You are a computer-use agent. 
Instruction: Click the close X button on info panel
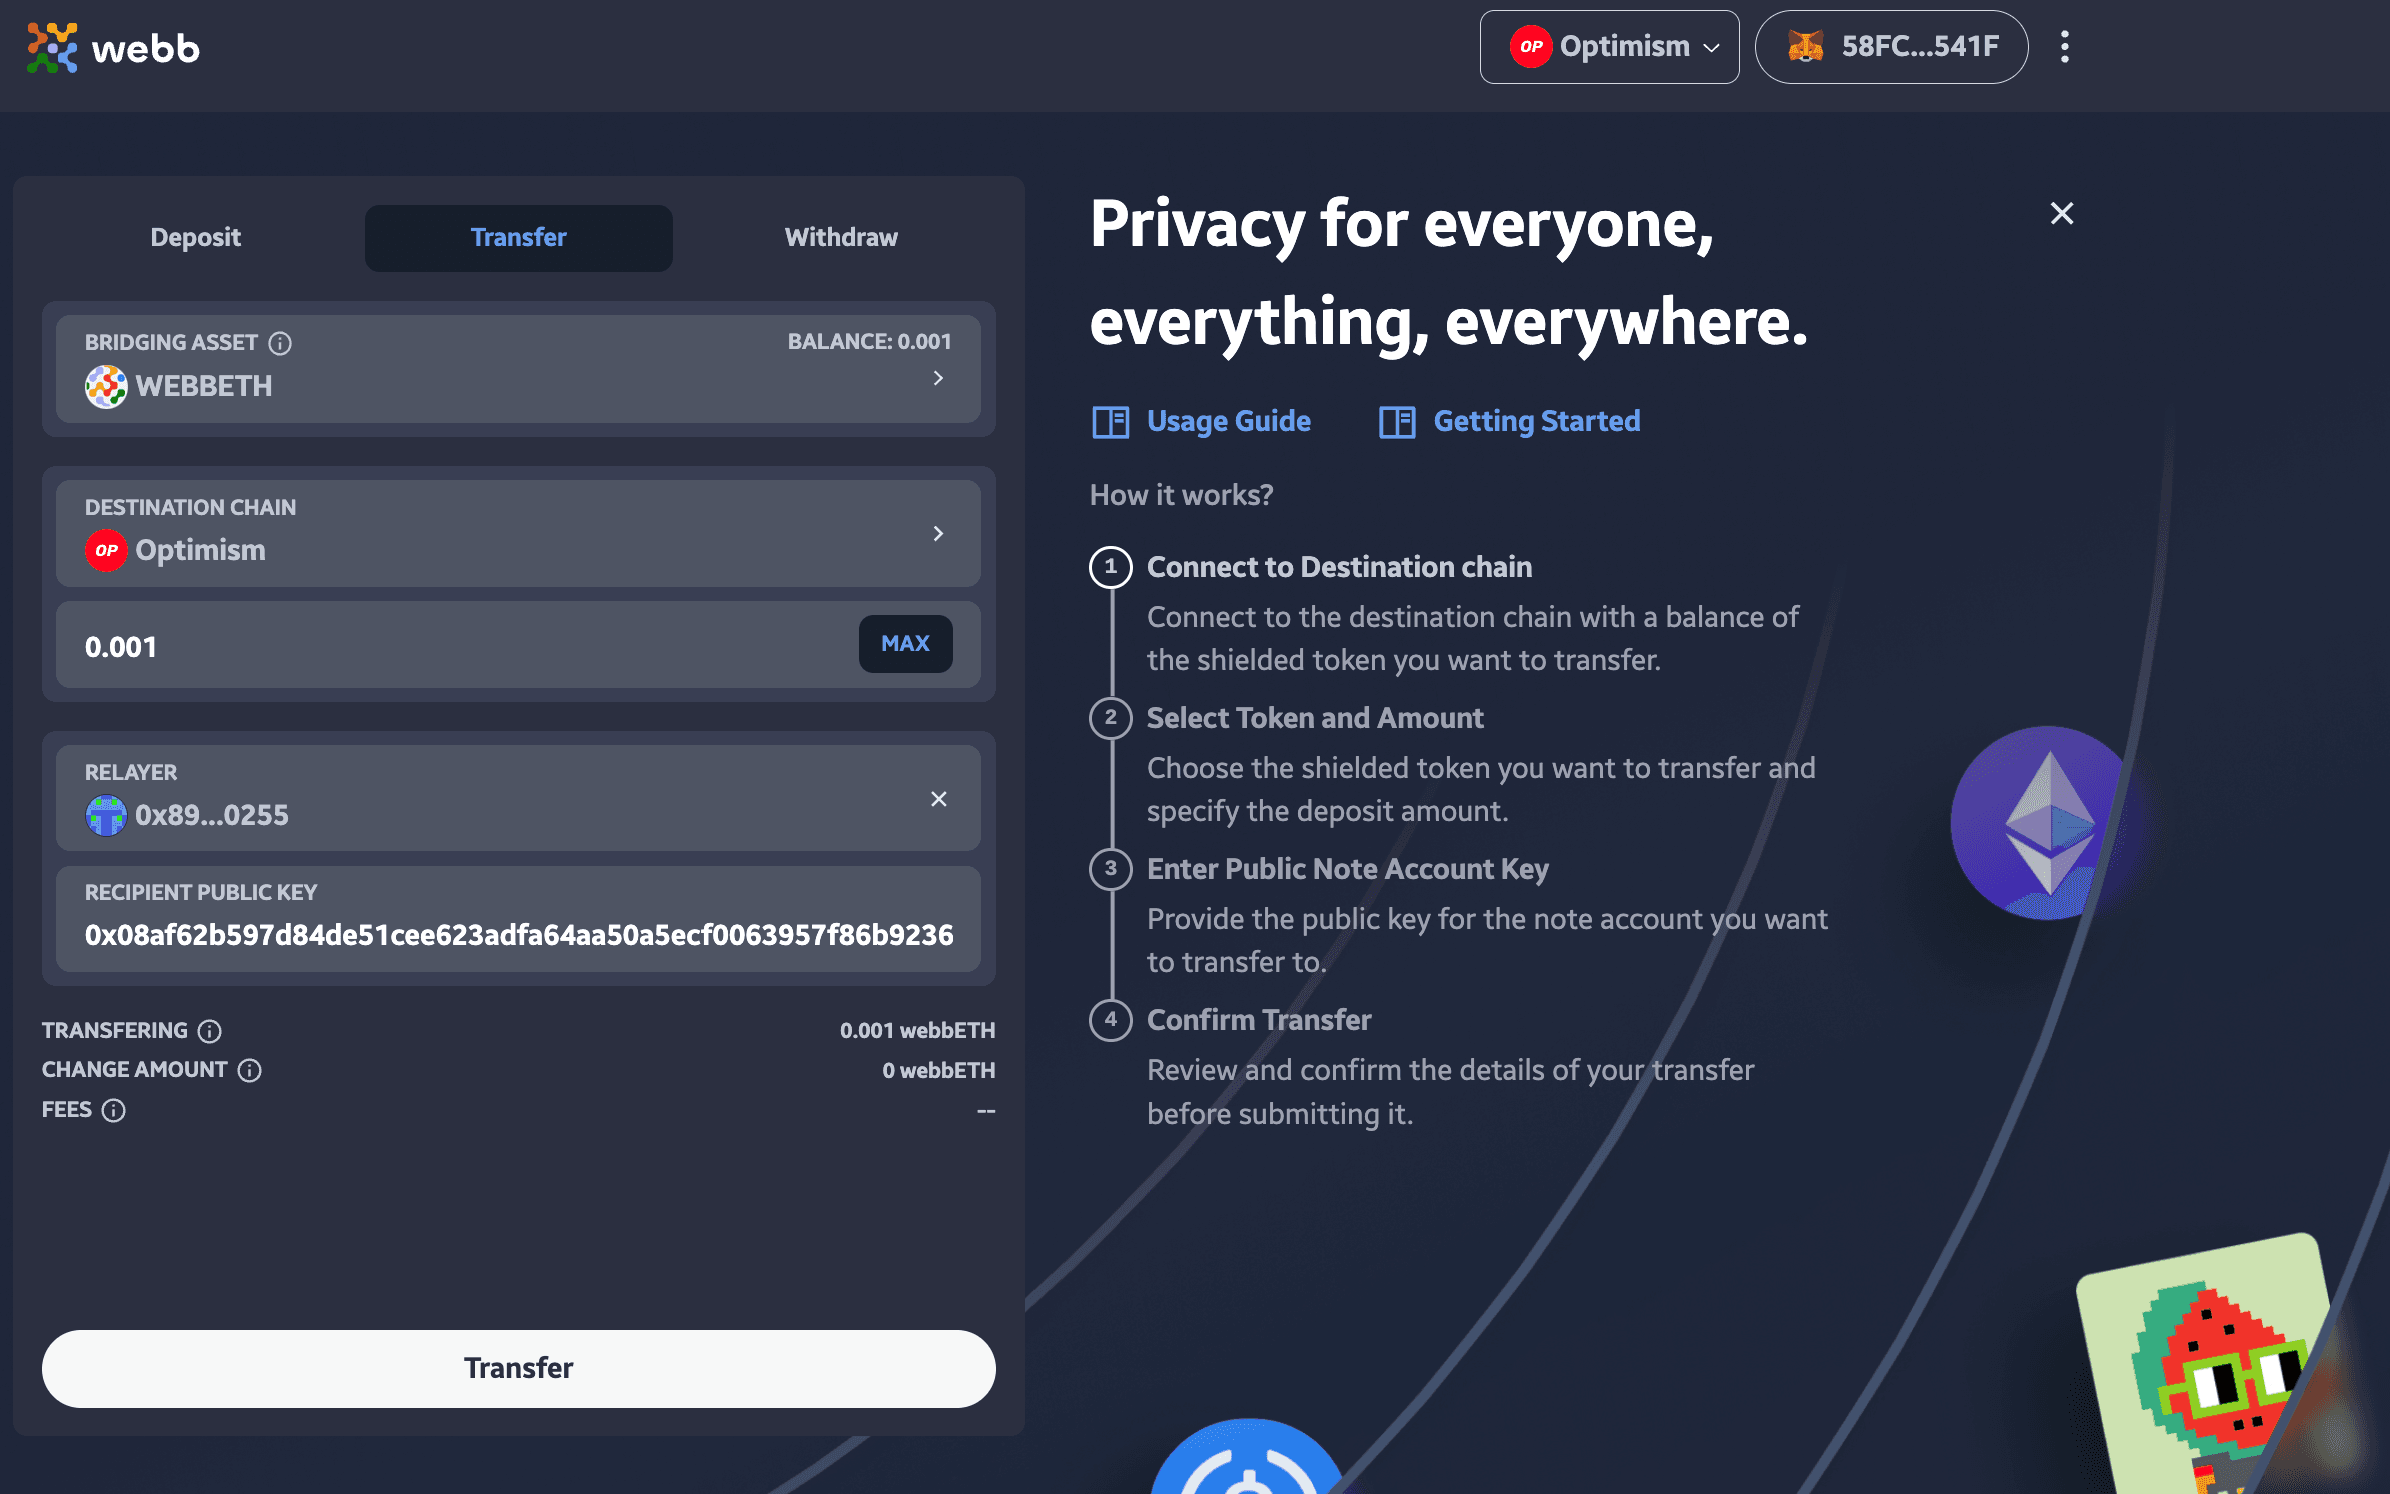pos(2061,213)
